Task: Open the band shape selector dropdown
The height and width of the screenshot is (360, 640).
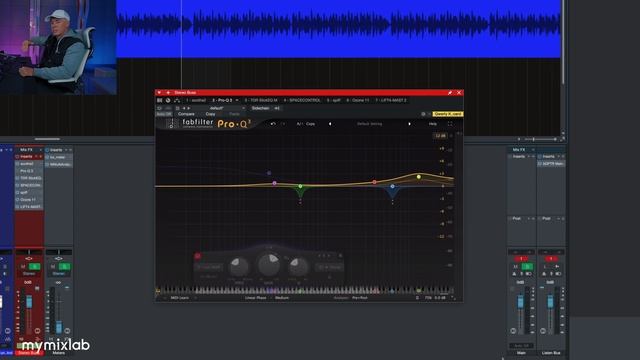Action: (x=209, y=267)
